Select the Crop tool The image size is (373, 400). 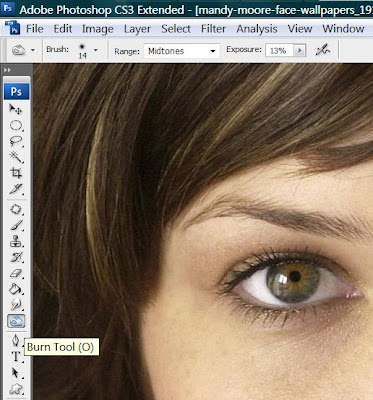[x=16, y=173]
